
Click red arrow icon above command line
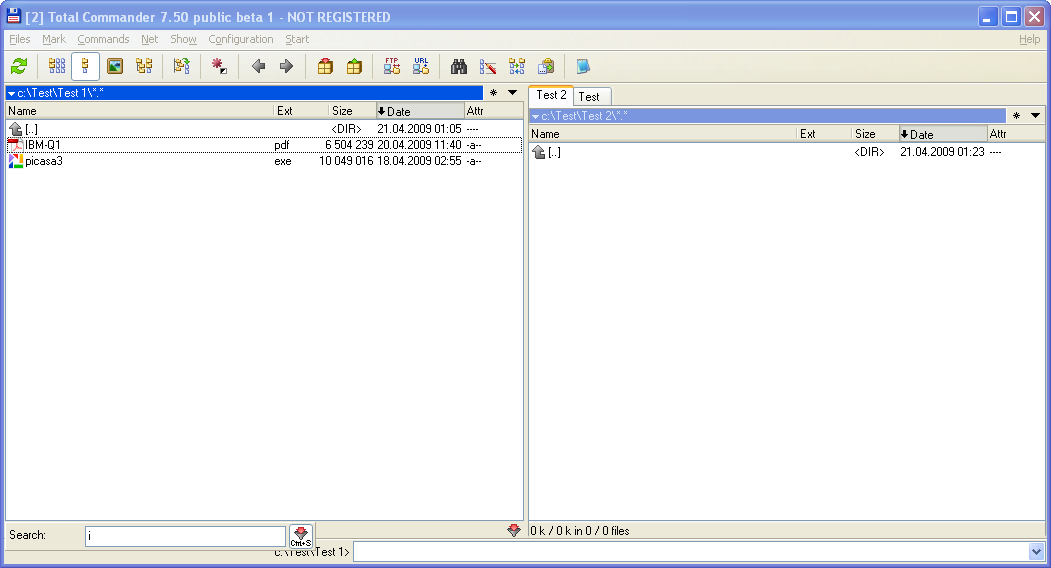point(514,530)
